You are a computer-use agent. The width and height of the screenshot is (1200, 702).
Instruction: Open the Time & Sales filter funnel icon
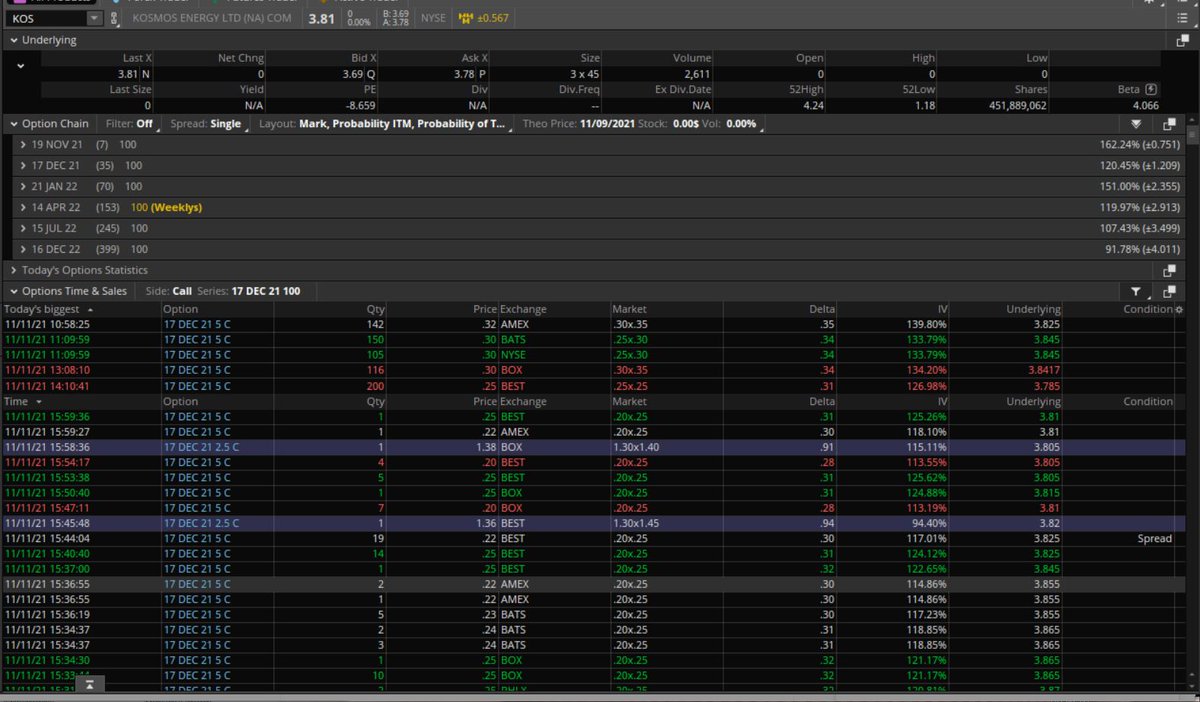click(x=1138, y=291)
